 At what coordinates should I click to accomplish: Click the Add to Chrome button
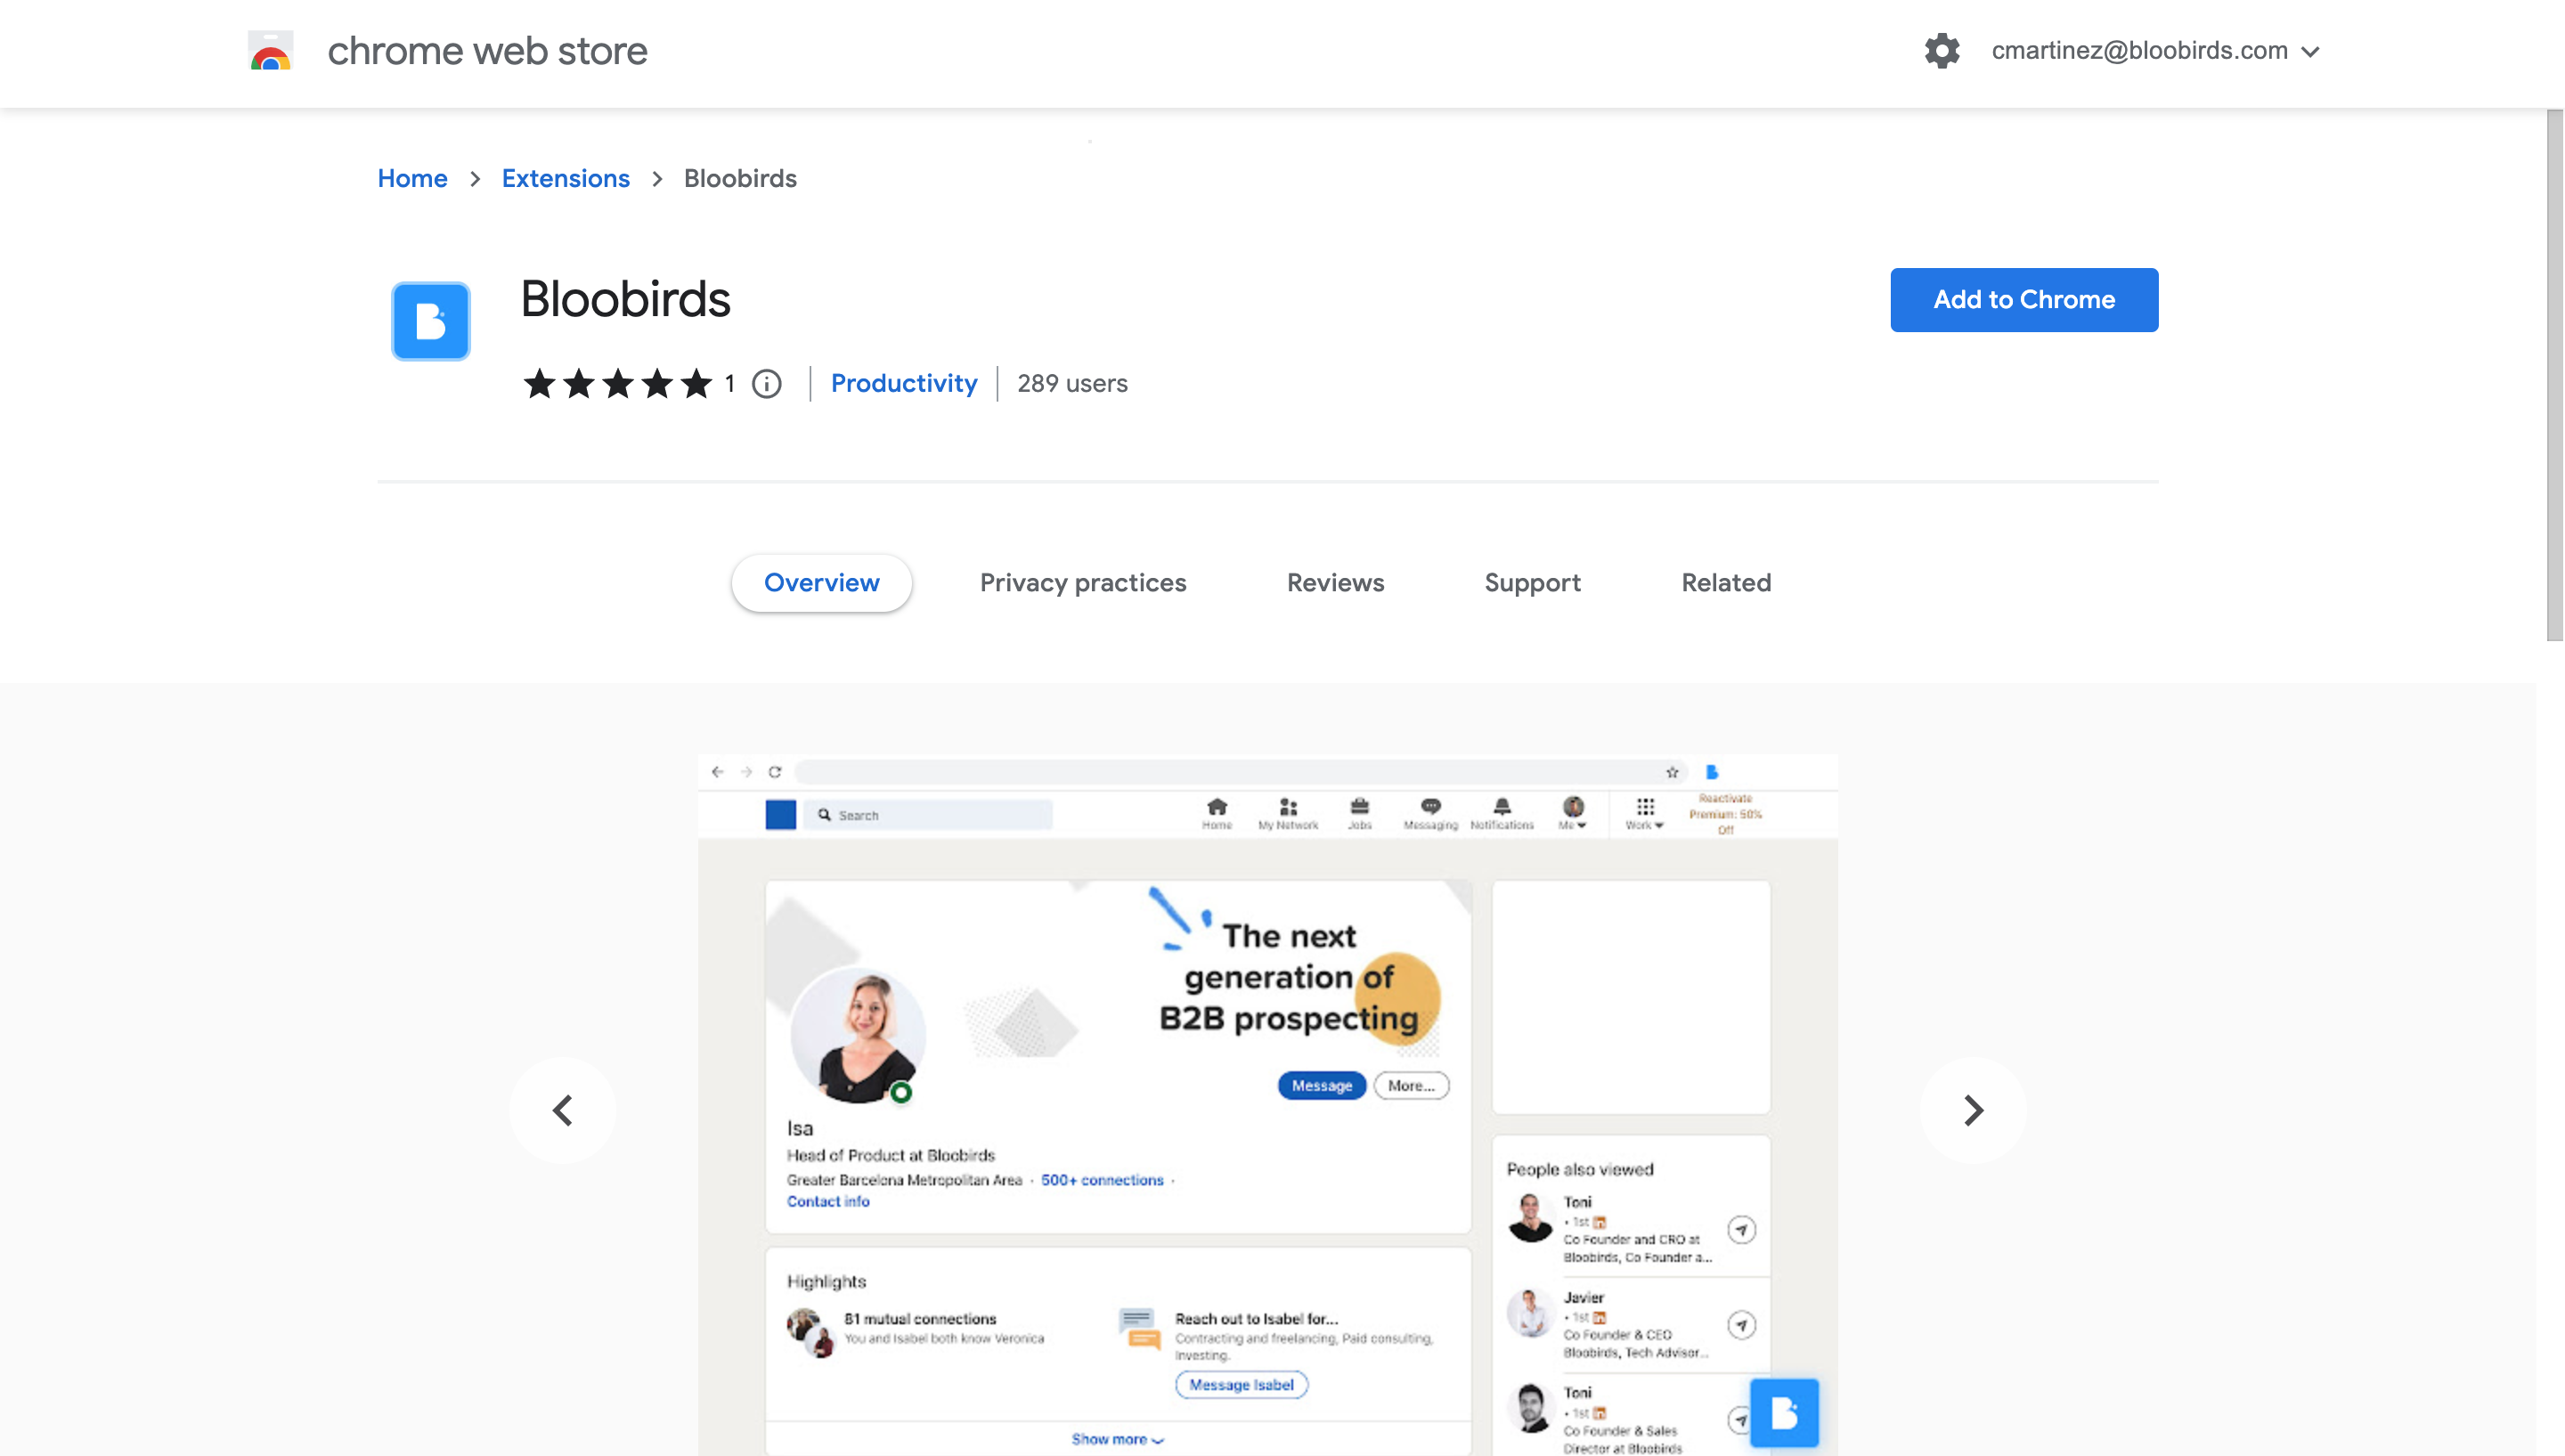(2024, 300)
